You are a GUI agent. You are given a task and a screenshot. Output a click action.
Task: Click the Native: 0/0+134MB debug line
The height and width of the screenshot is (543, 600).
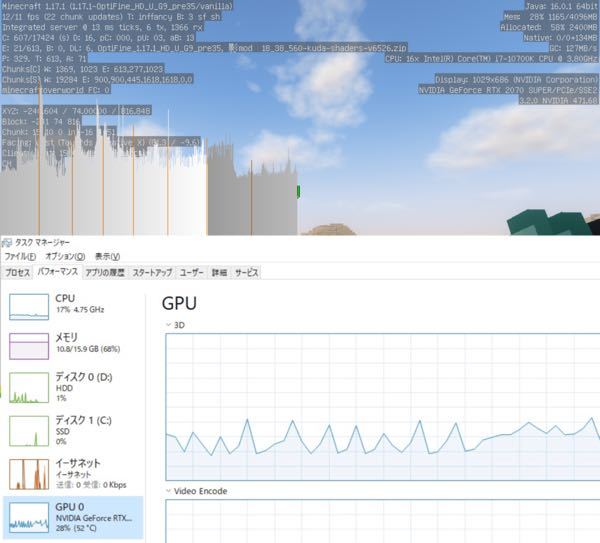[x=560, y=38]
